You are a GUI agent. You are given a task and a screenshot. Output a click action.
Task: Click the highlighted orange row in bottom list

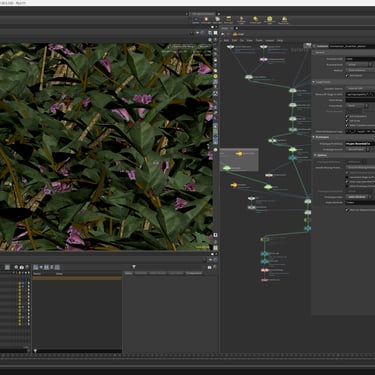tap(77, 278)
